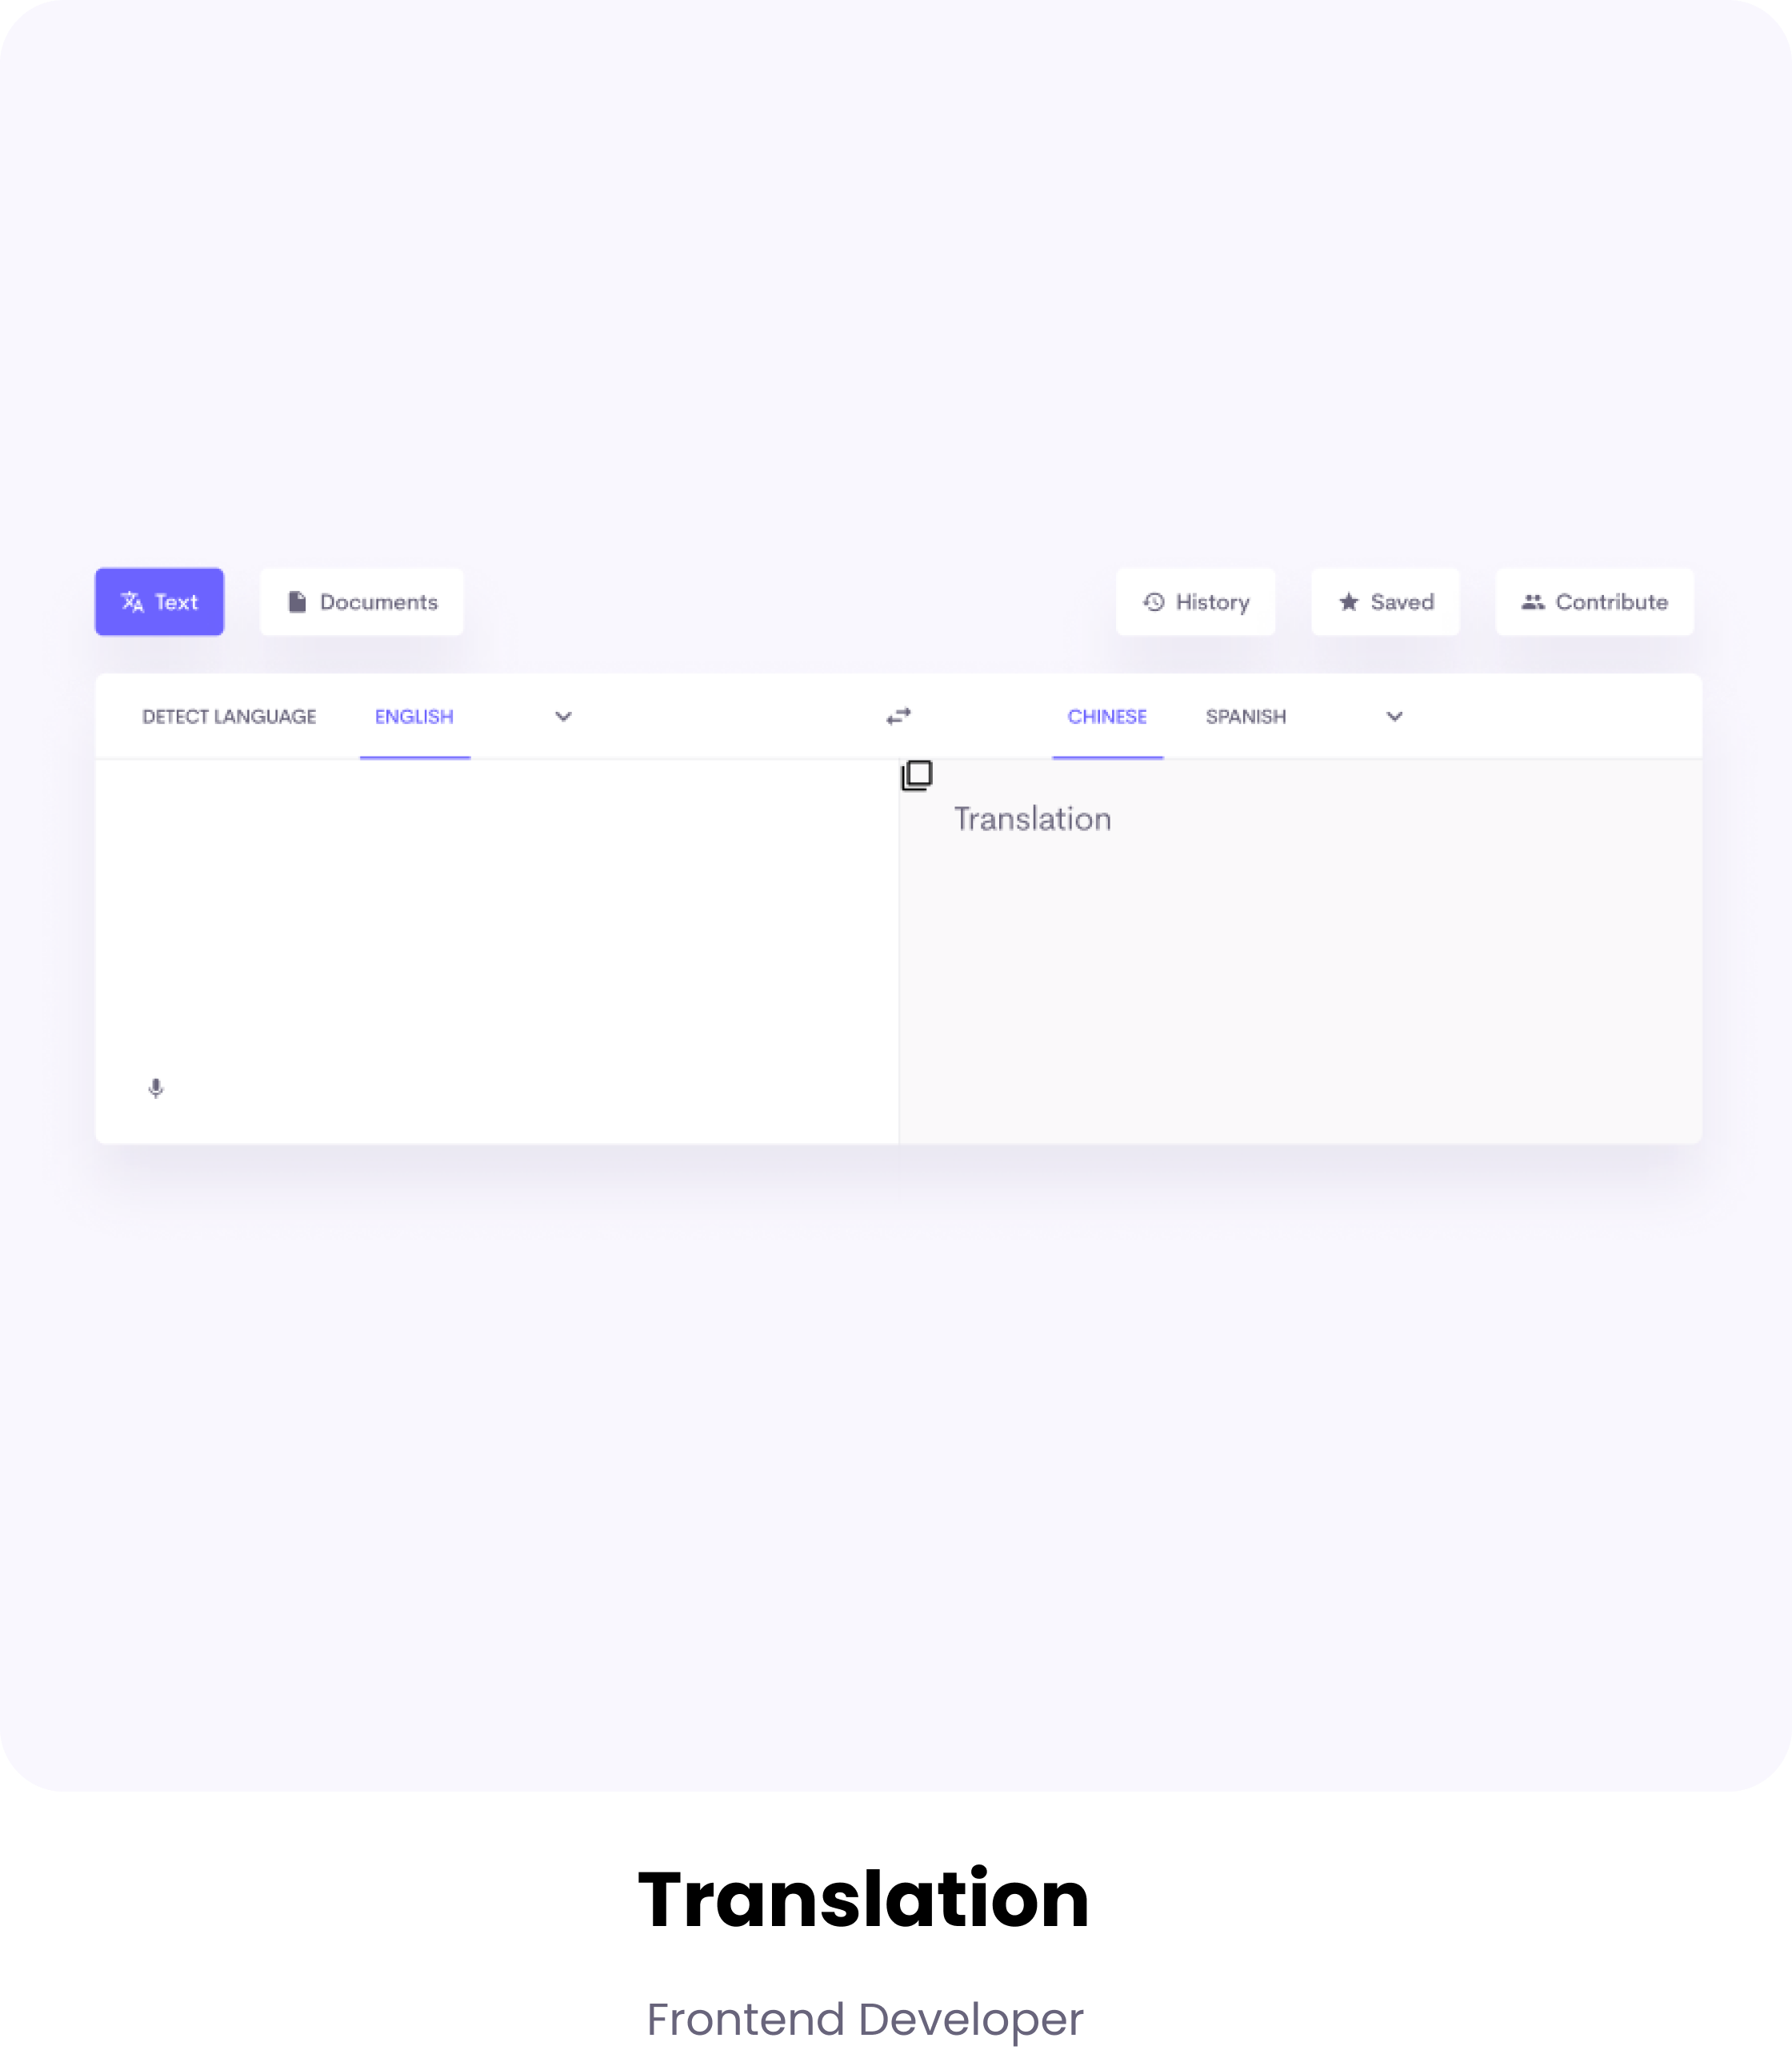1792x2054 pixels.
Task: Open the Contribute section
Action: pyautogui.click(x=1591, y=601)
